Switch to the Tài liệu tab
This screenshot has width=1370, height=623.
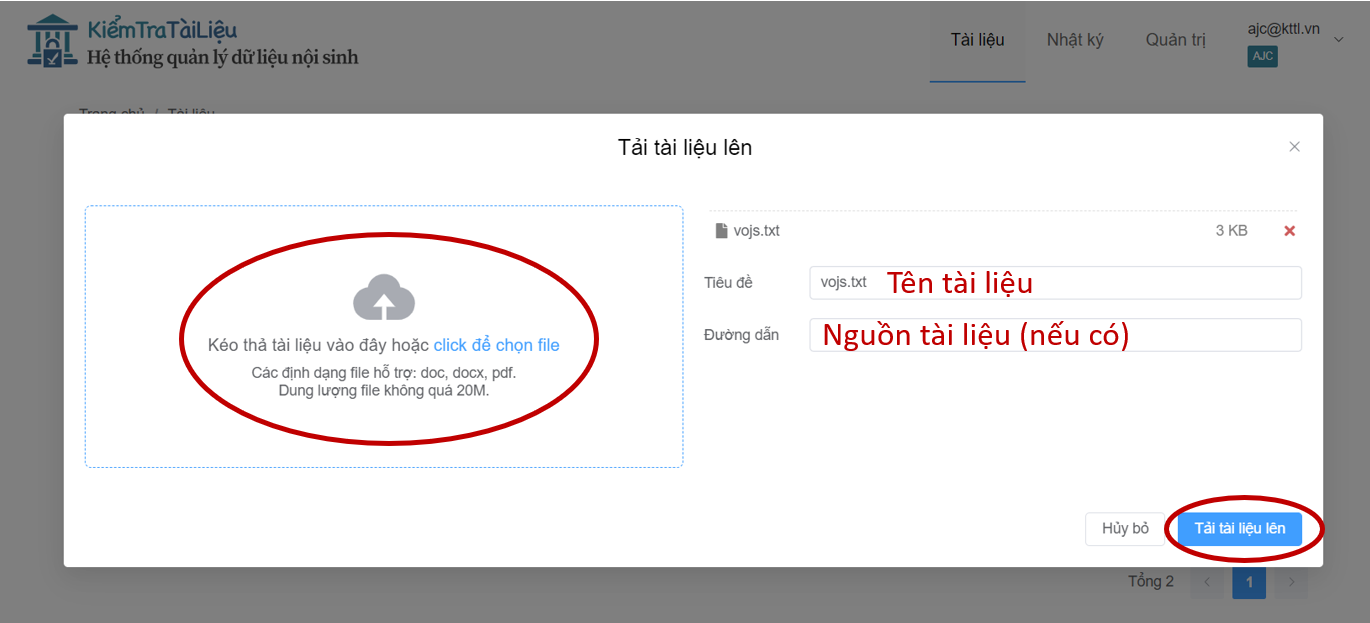click(x=977, y=40)
